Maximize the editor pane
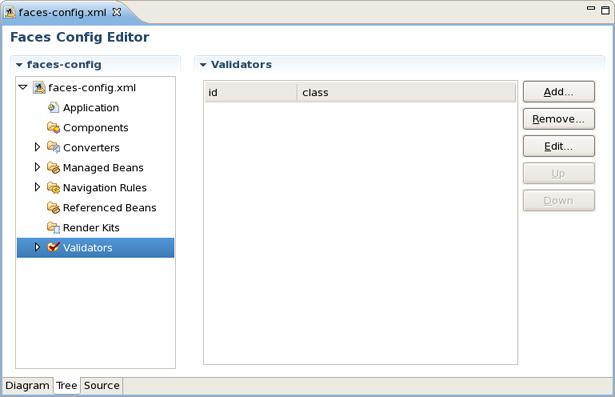 [x=605, y=10]
